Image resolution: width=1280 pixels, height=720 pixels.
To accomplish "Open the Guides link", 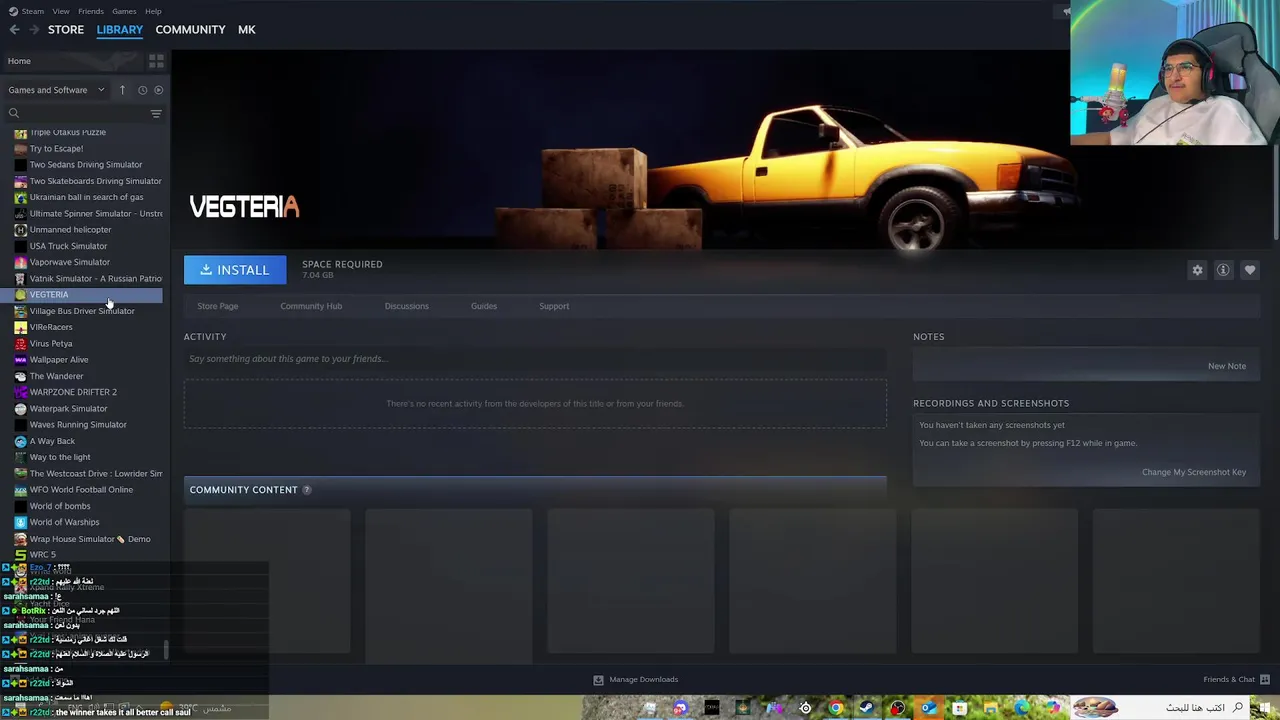I will point(484,306).
